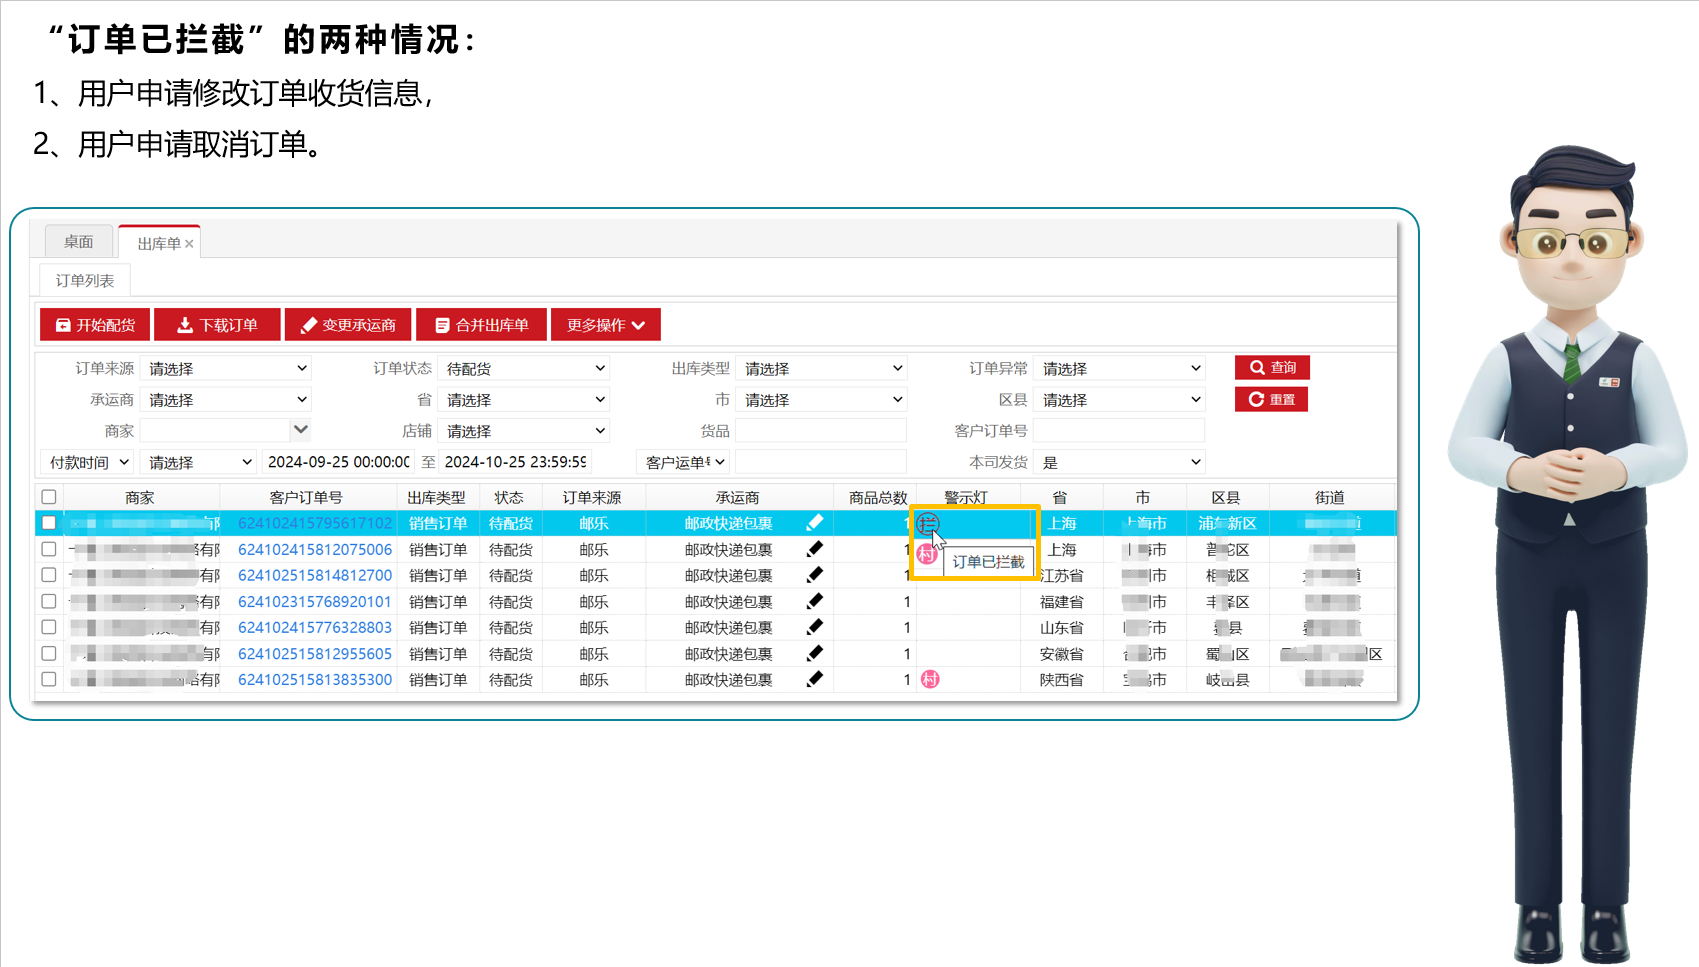
Task: Open the 省 filter dropdown
Action: [x=524, y=400]
